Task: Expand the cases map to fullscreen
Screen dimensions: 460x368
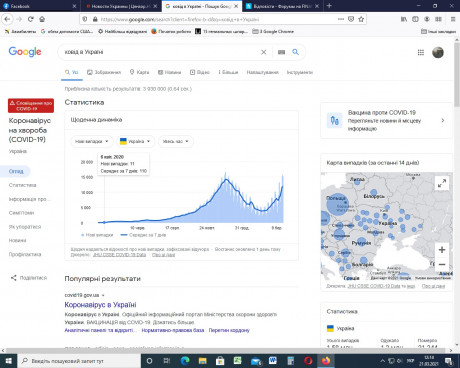Action: (442, 183)
